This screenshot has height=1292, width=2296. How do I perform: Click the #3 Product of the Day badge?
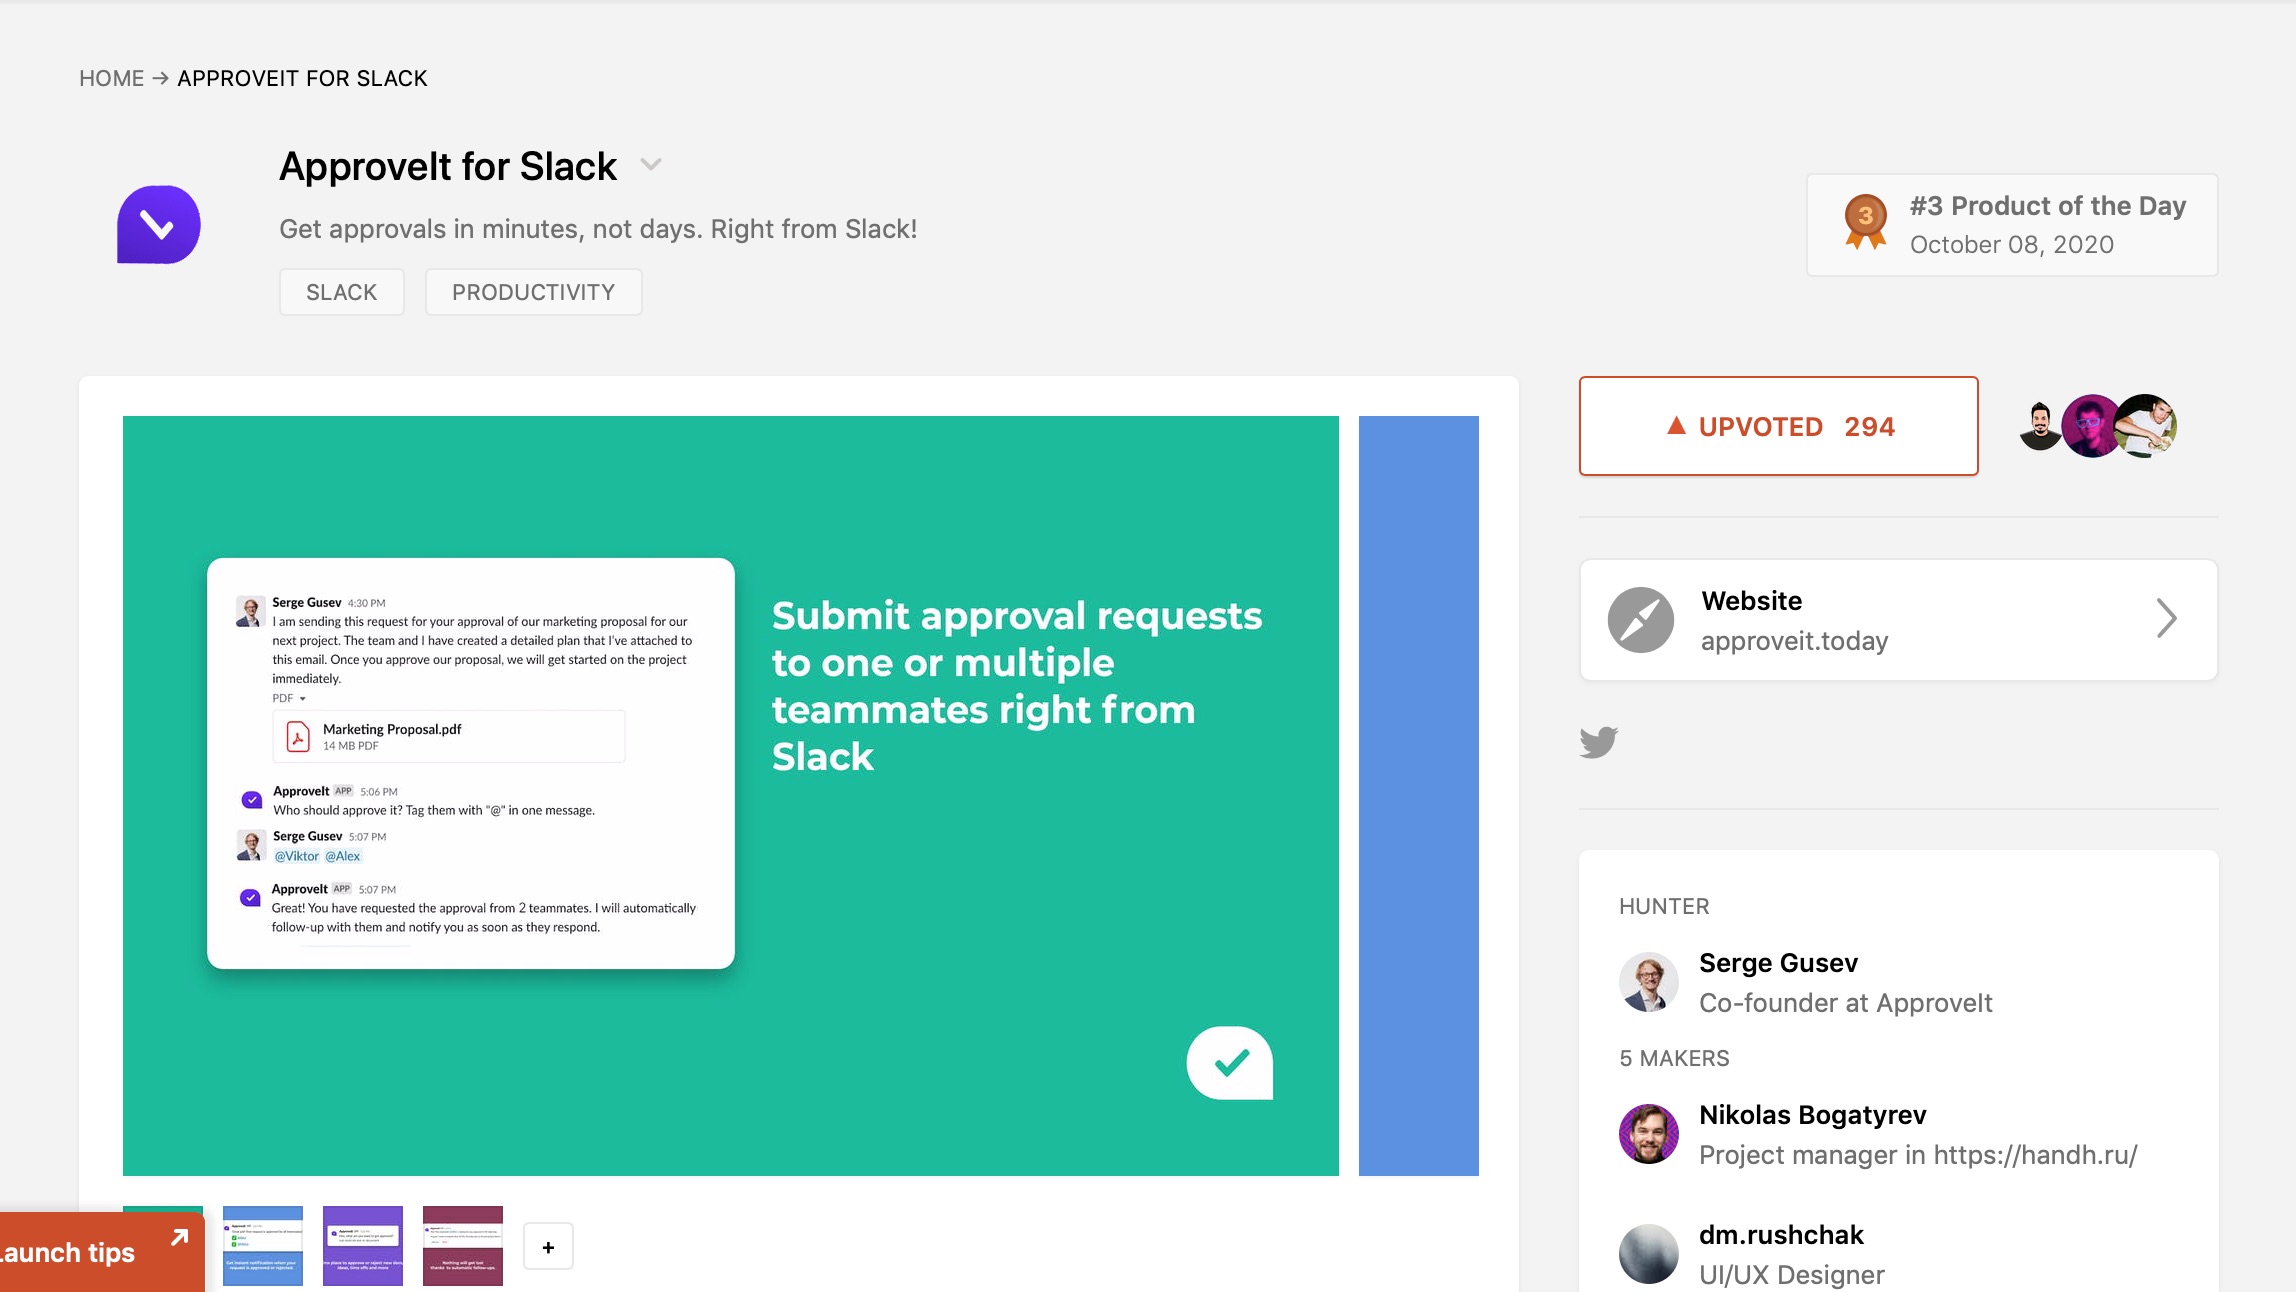coord(2012,225)
